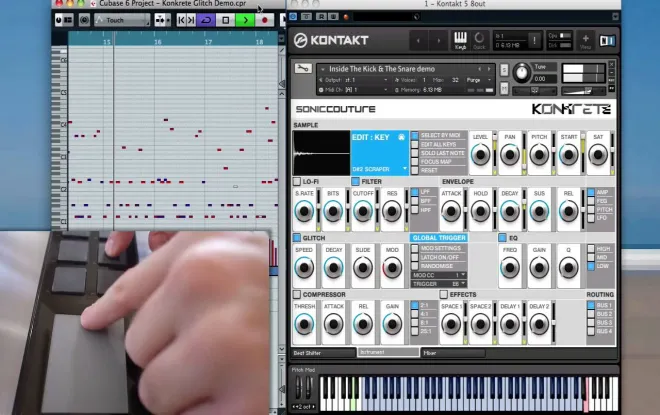Image resolution: width=660 pixels, height=415 pixels.
Task: Toggle the EQ section checkbox
Action: click(x=502, y=238)
